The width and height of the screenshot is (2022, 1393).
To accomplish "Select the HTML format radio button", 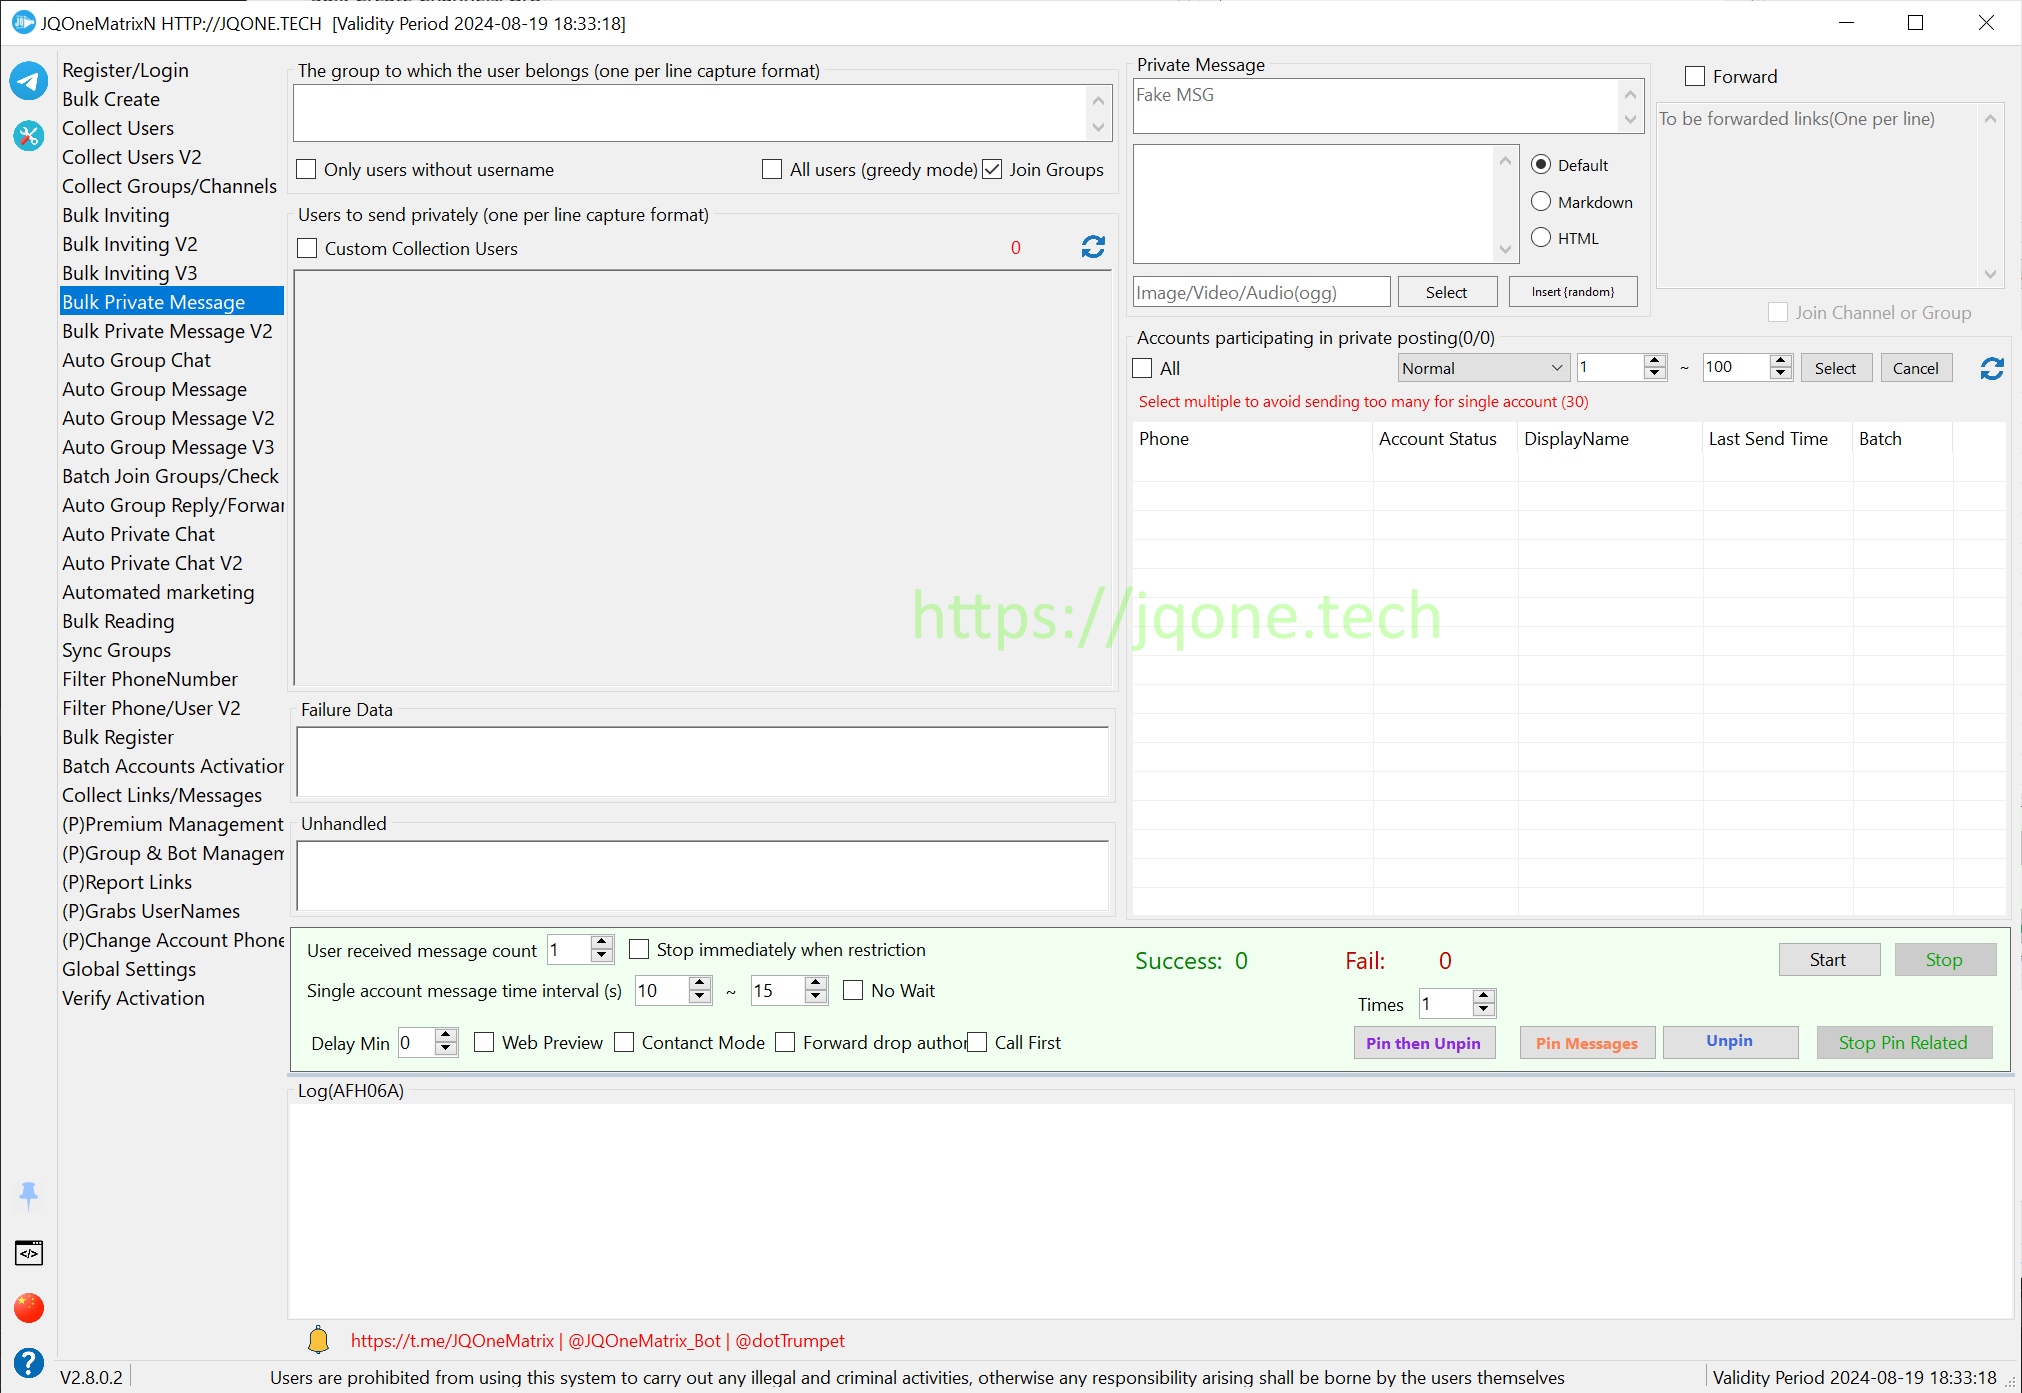I will click(1541, 238).
